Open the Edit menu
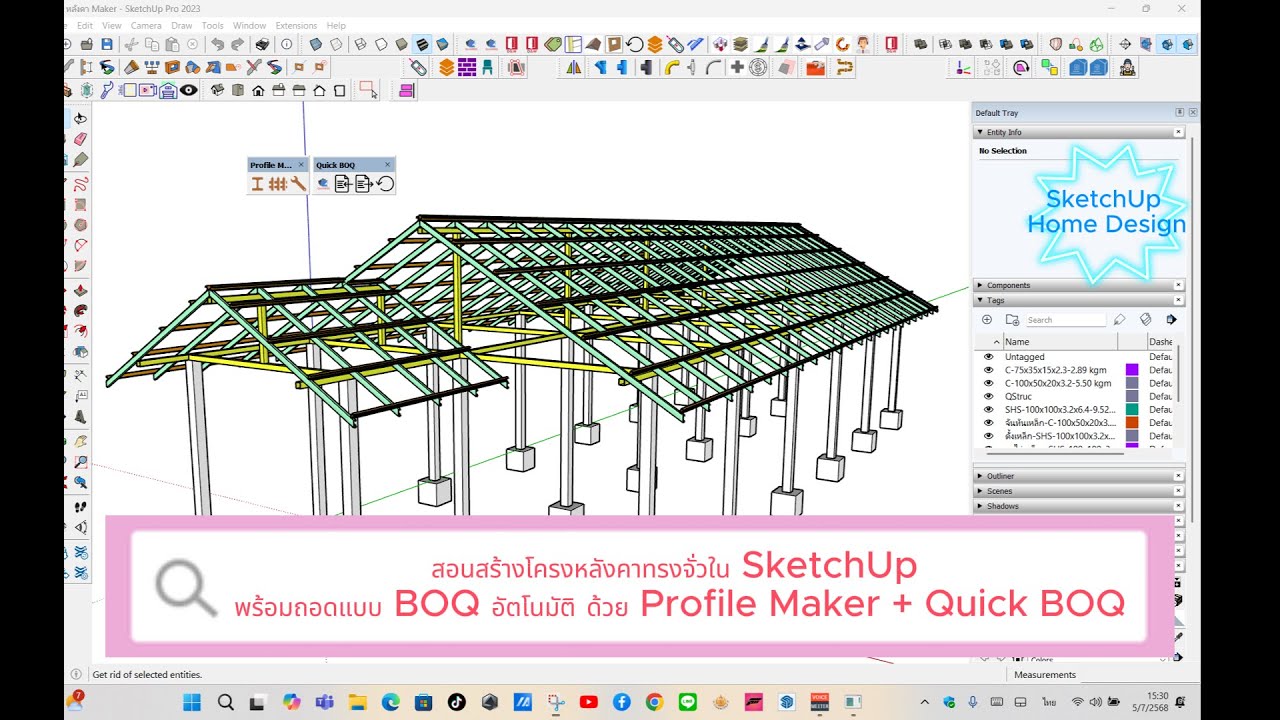The image size is (1280, 720). pyautogui.click(x=85, y=25)
